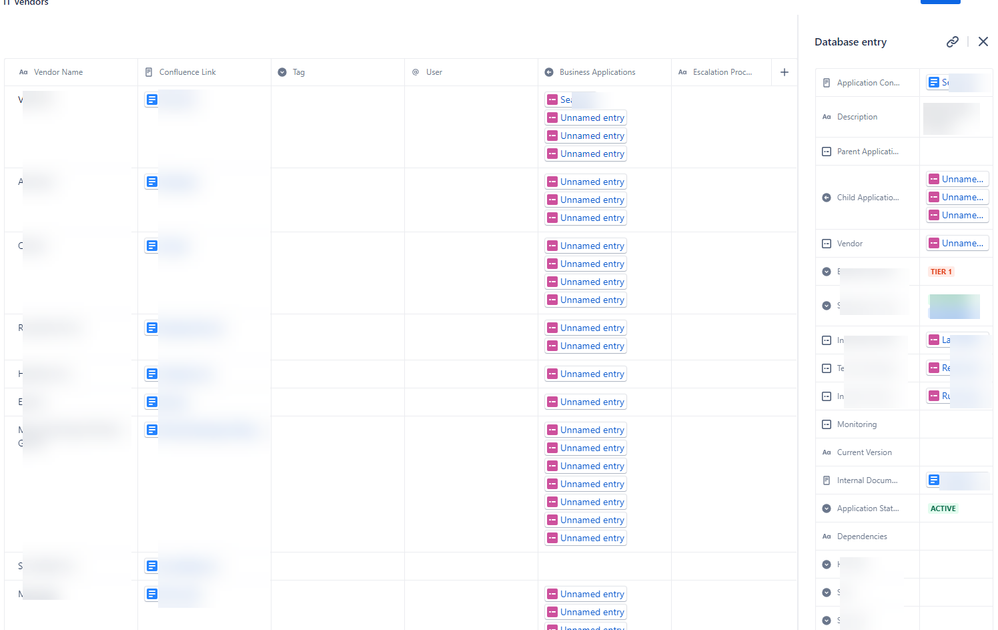
Task: Open the Tag column dropdown chevron
Action: 281,72
